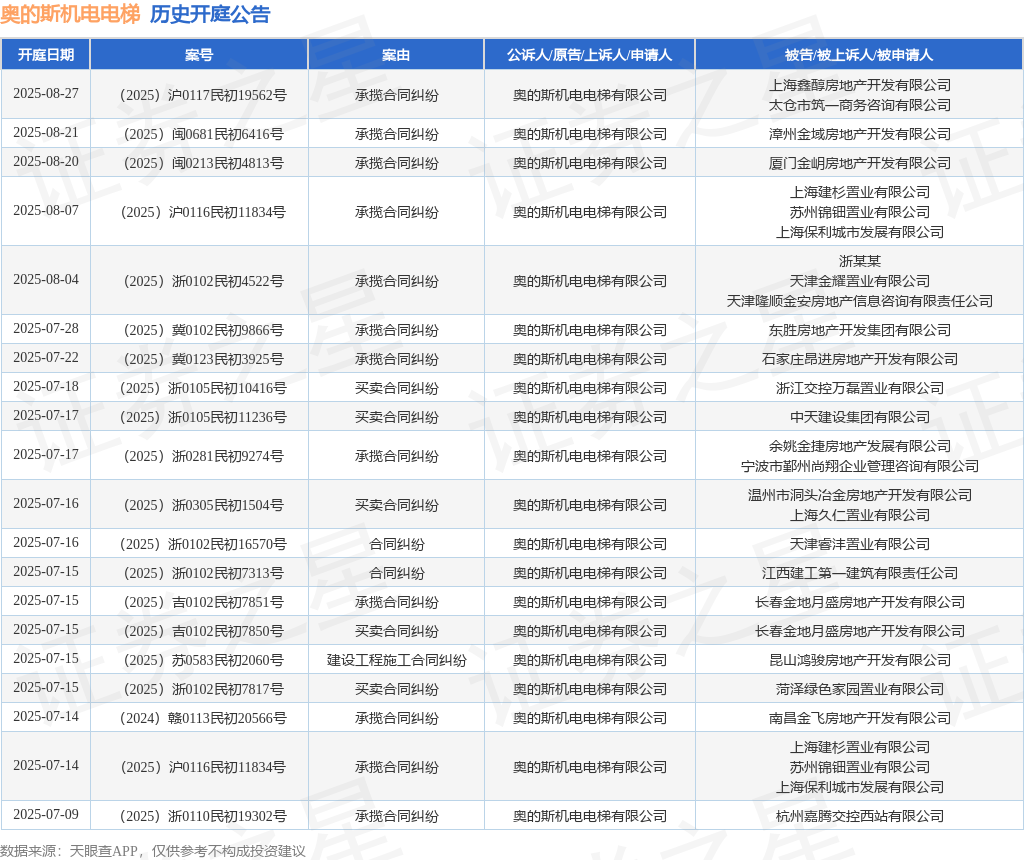Click the 案由 column header
This screenshot has width=1024, height=860.
click(x=396, y=55)
